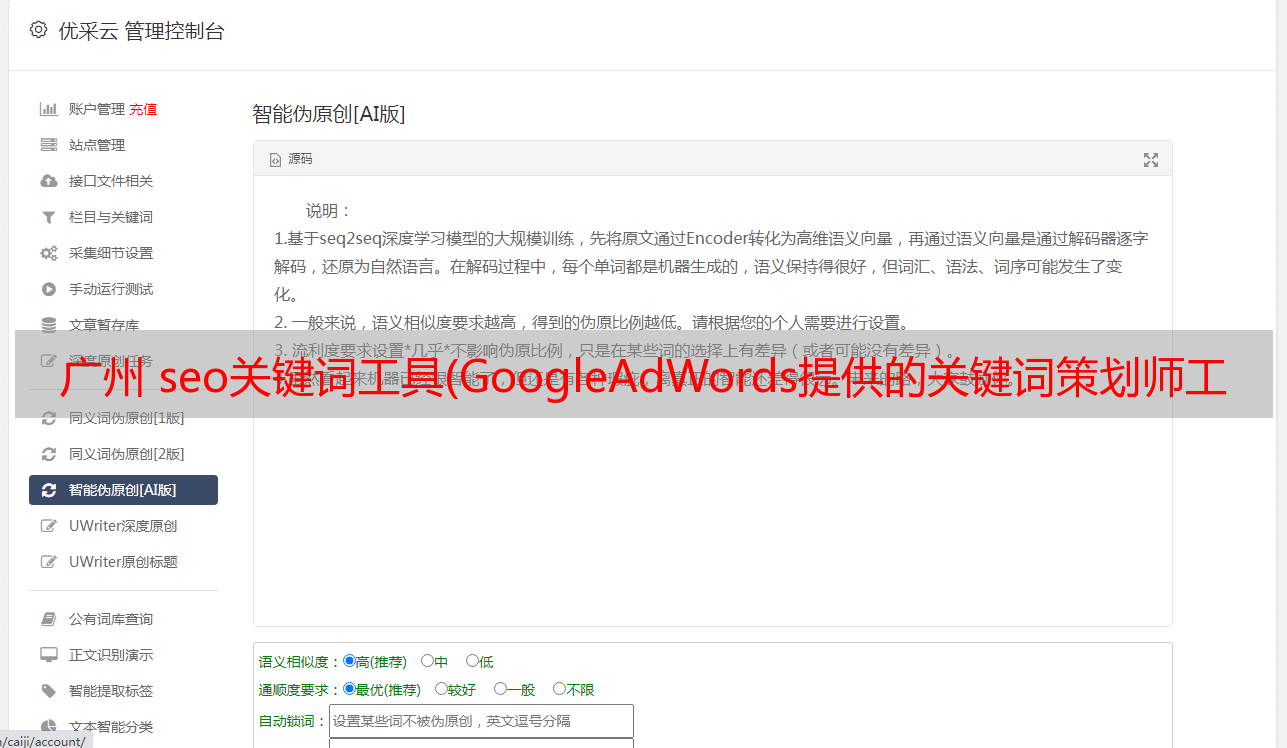Screen dimensions: 1287x748
Task: Open 公有词库查询 in sidebar
Action: tap(111, 619)
